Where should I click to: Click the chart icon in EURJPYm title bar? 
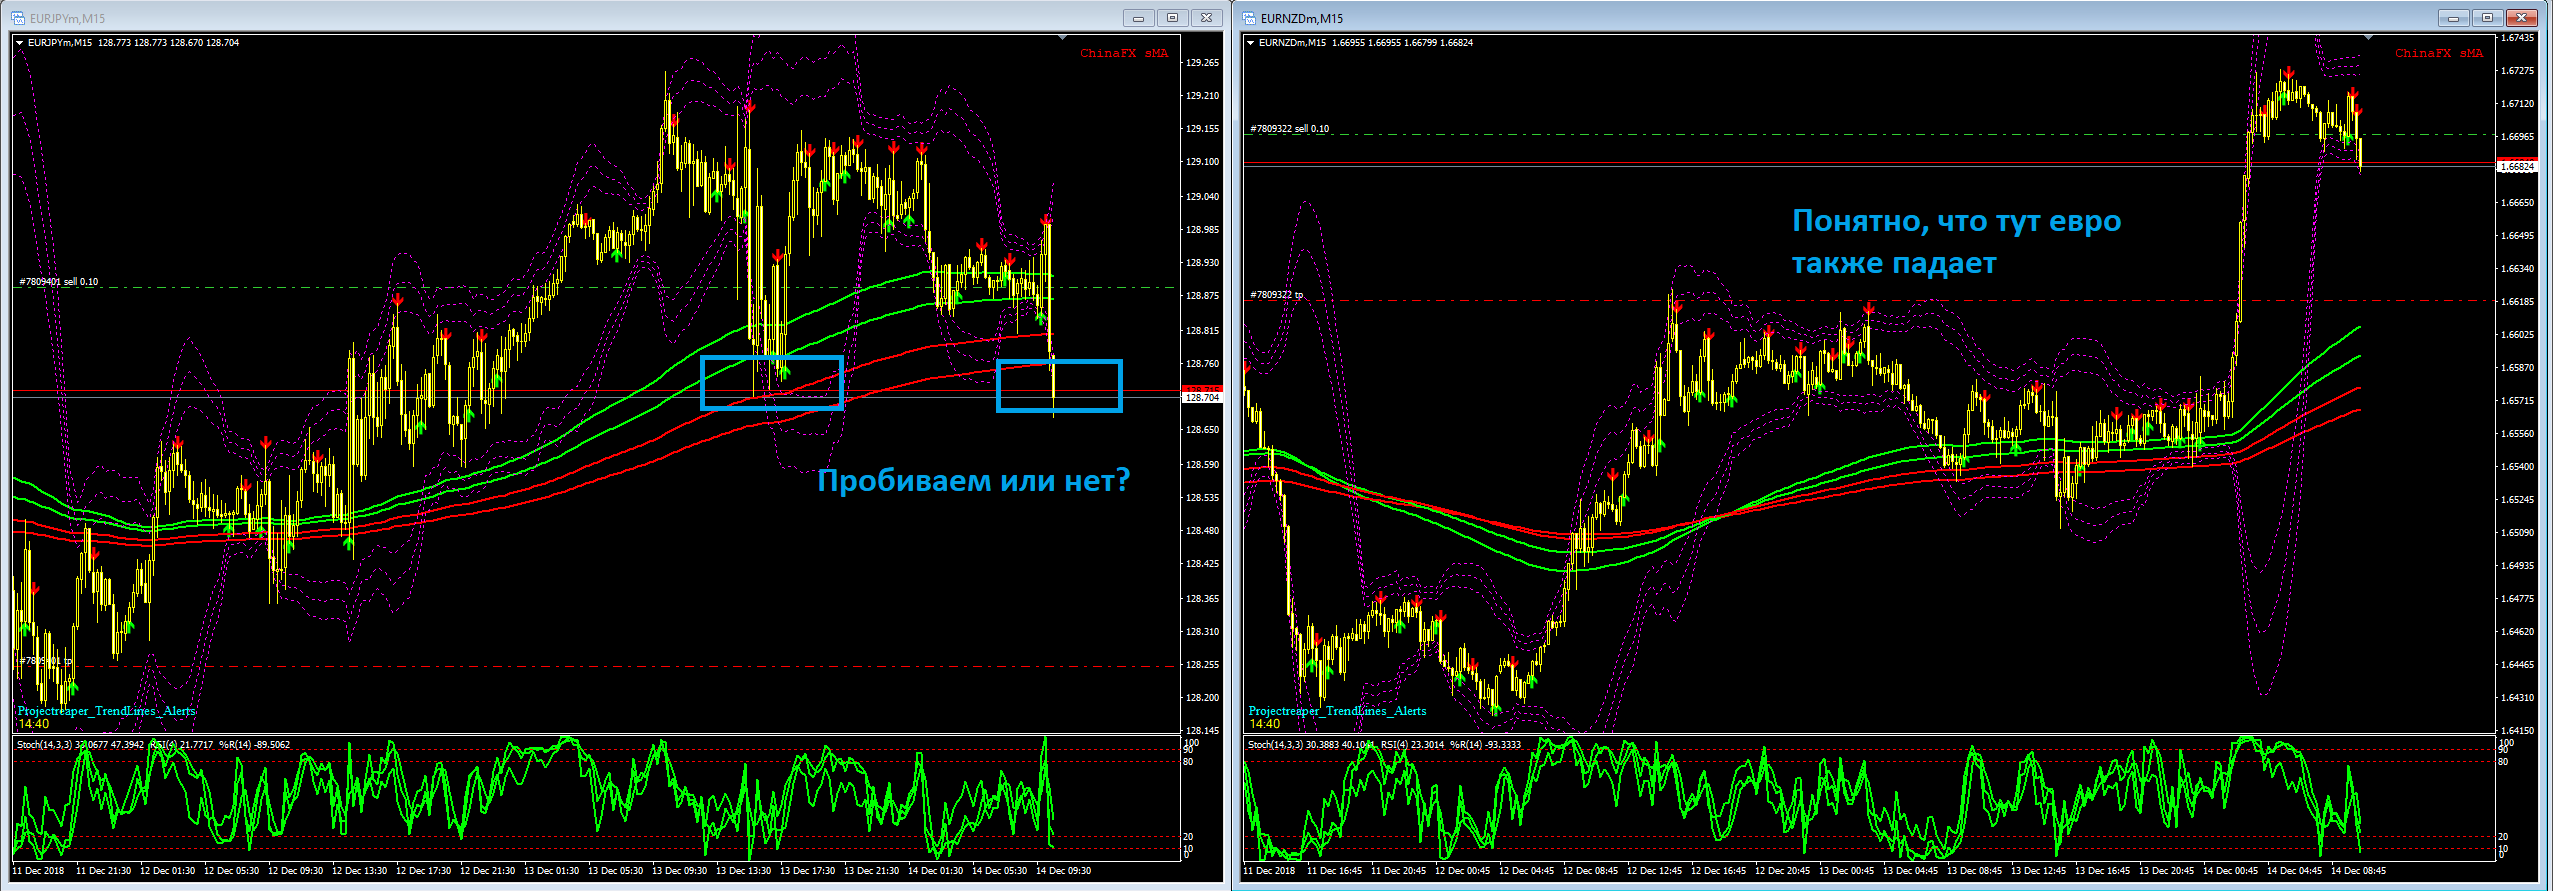18,18
